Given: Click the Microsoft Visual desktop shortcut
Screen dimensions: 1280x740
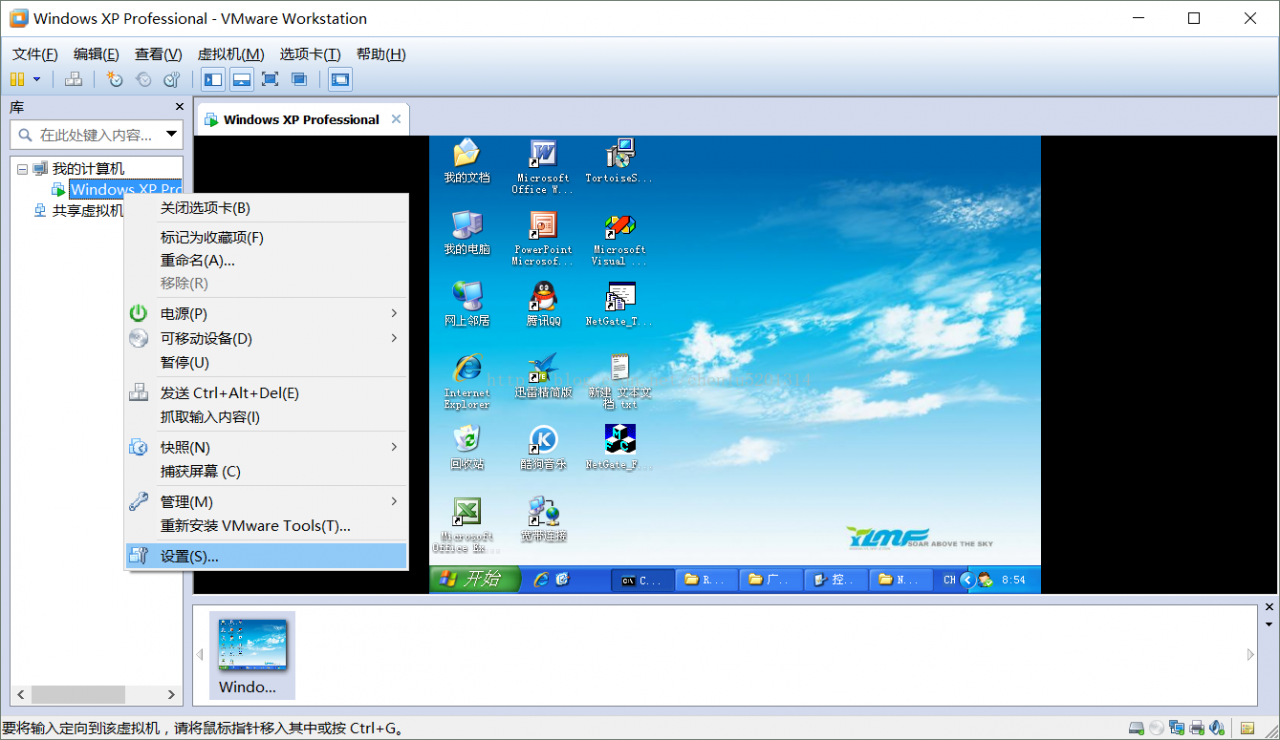Looking at the screenshot, I should [619, 239].
